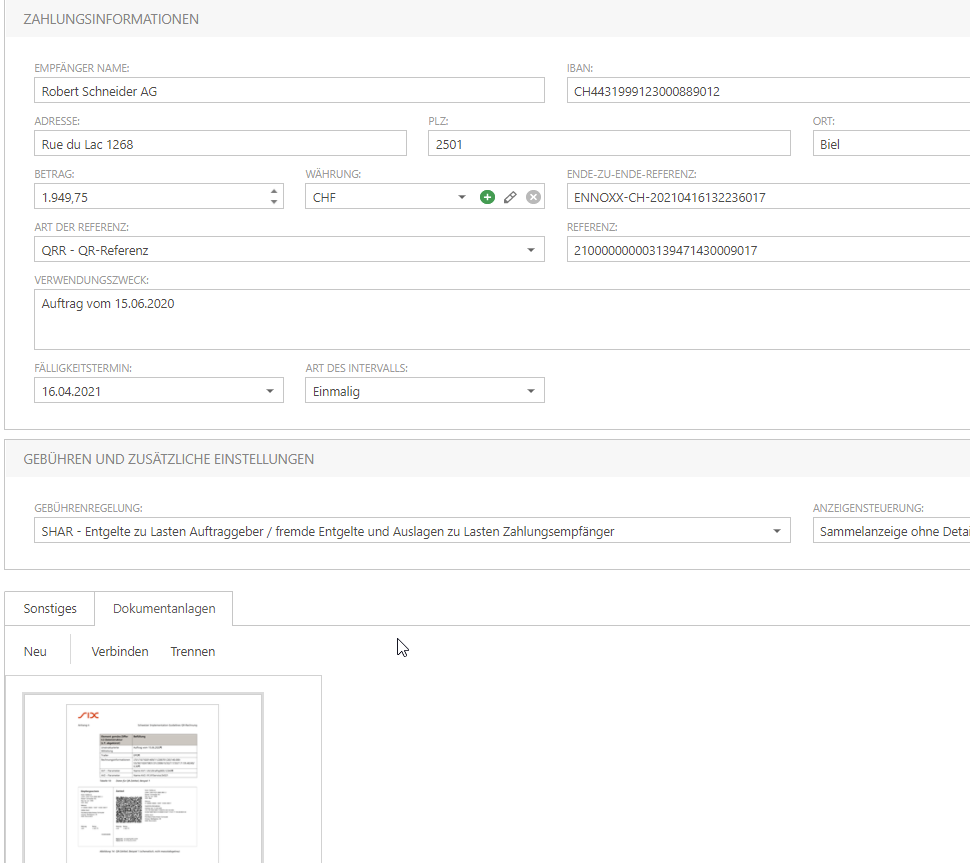Click the gray clear currency icon

[x=533, y=197]
